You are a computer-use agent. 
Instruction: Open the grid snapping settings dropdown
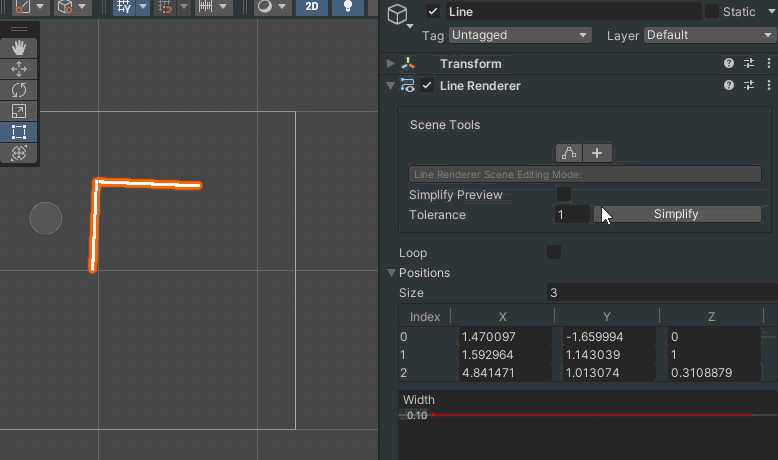click(184, 7)
